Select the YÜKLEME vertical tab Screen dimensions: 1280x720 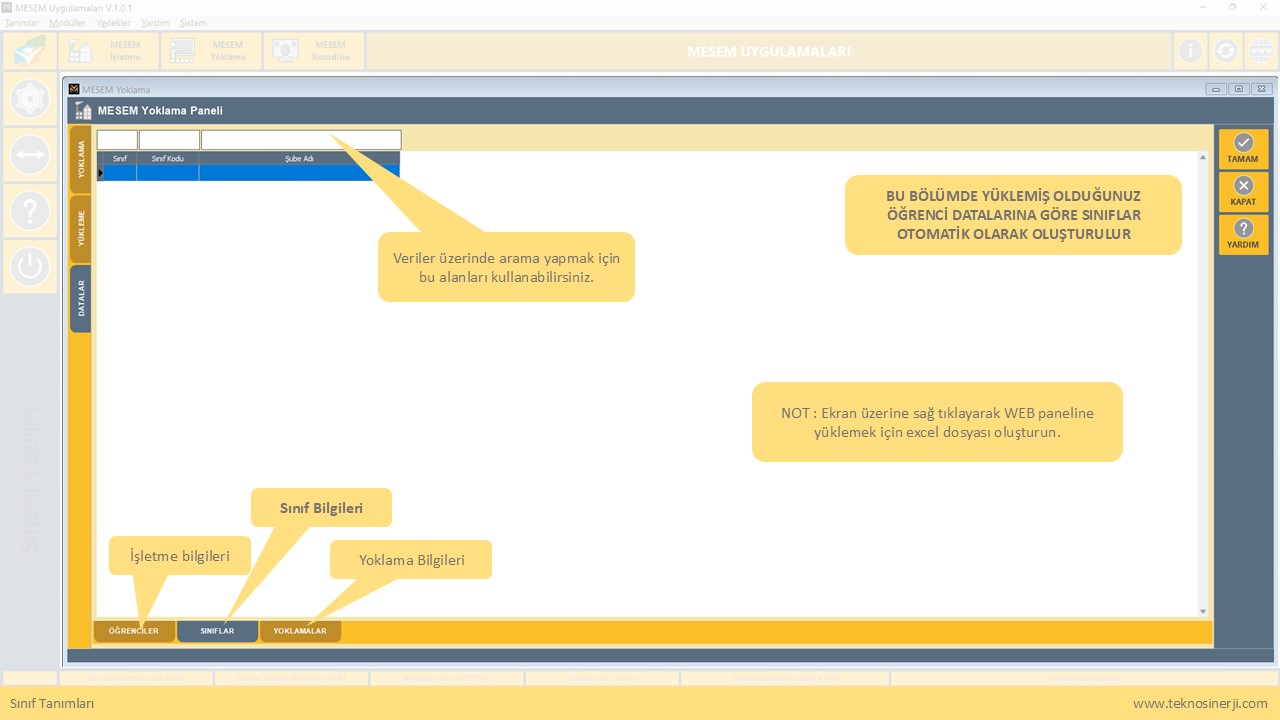pos(81,228)
